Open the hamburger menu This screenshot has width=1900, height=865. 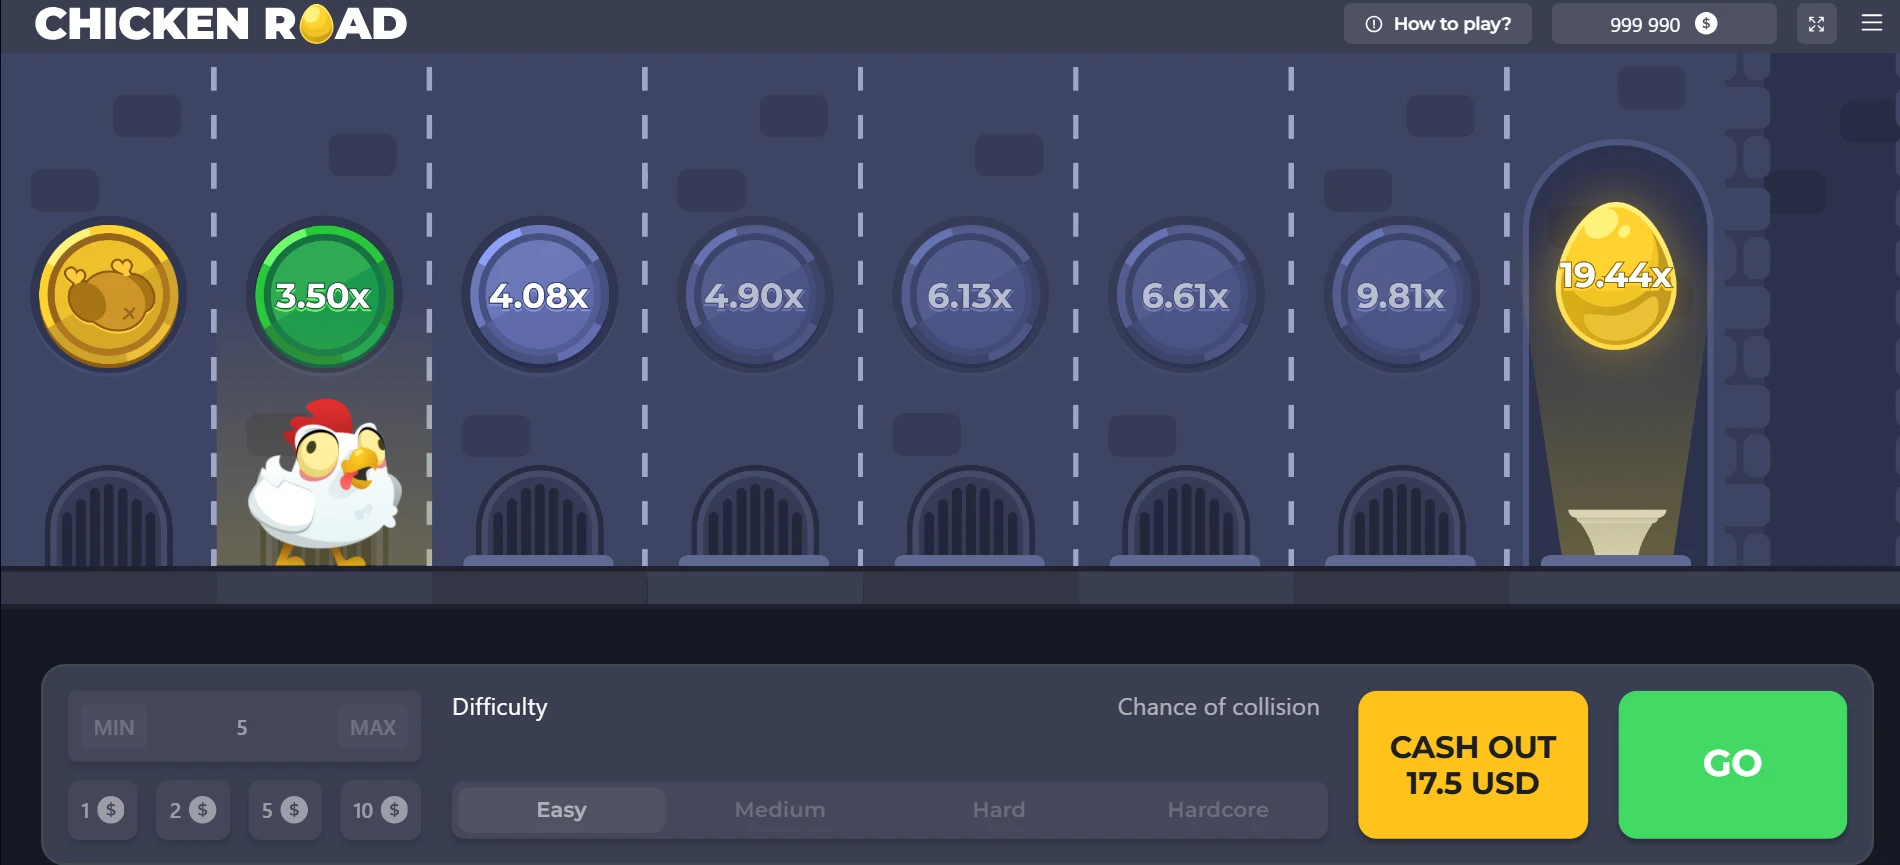1871,23
